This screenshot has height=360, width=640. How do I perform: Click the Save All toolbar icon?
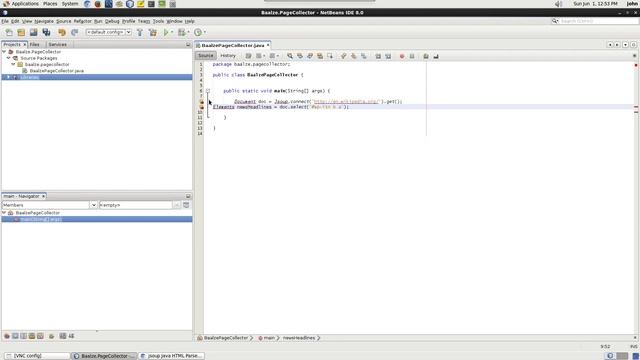46,32
